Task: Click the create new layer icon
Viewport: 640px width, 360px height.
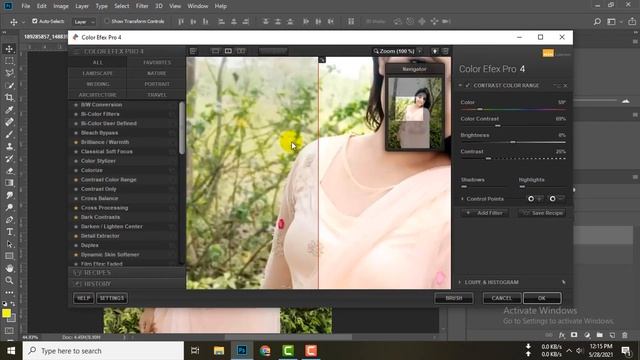Action: click(x=612, y=335)
